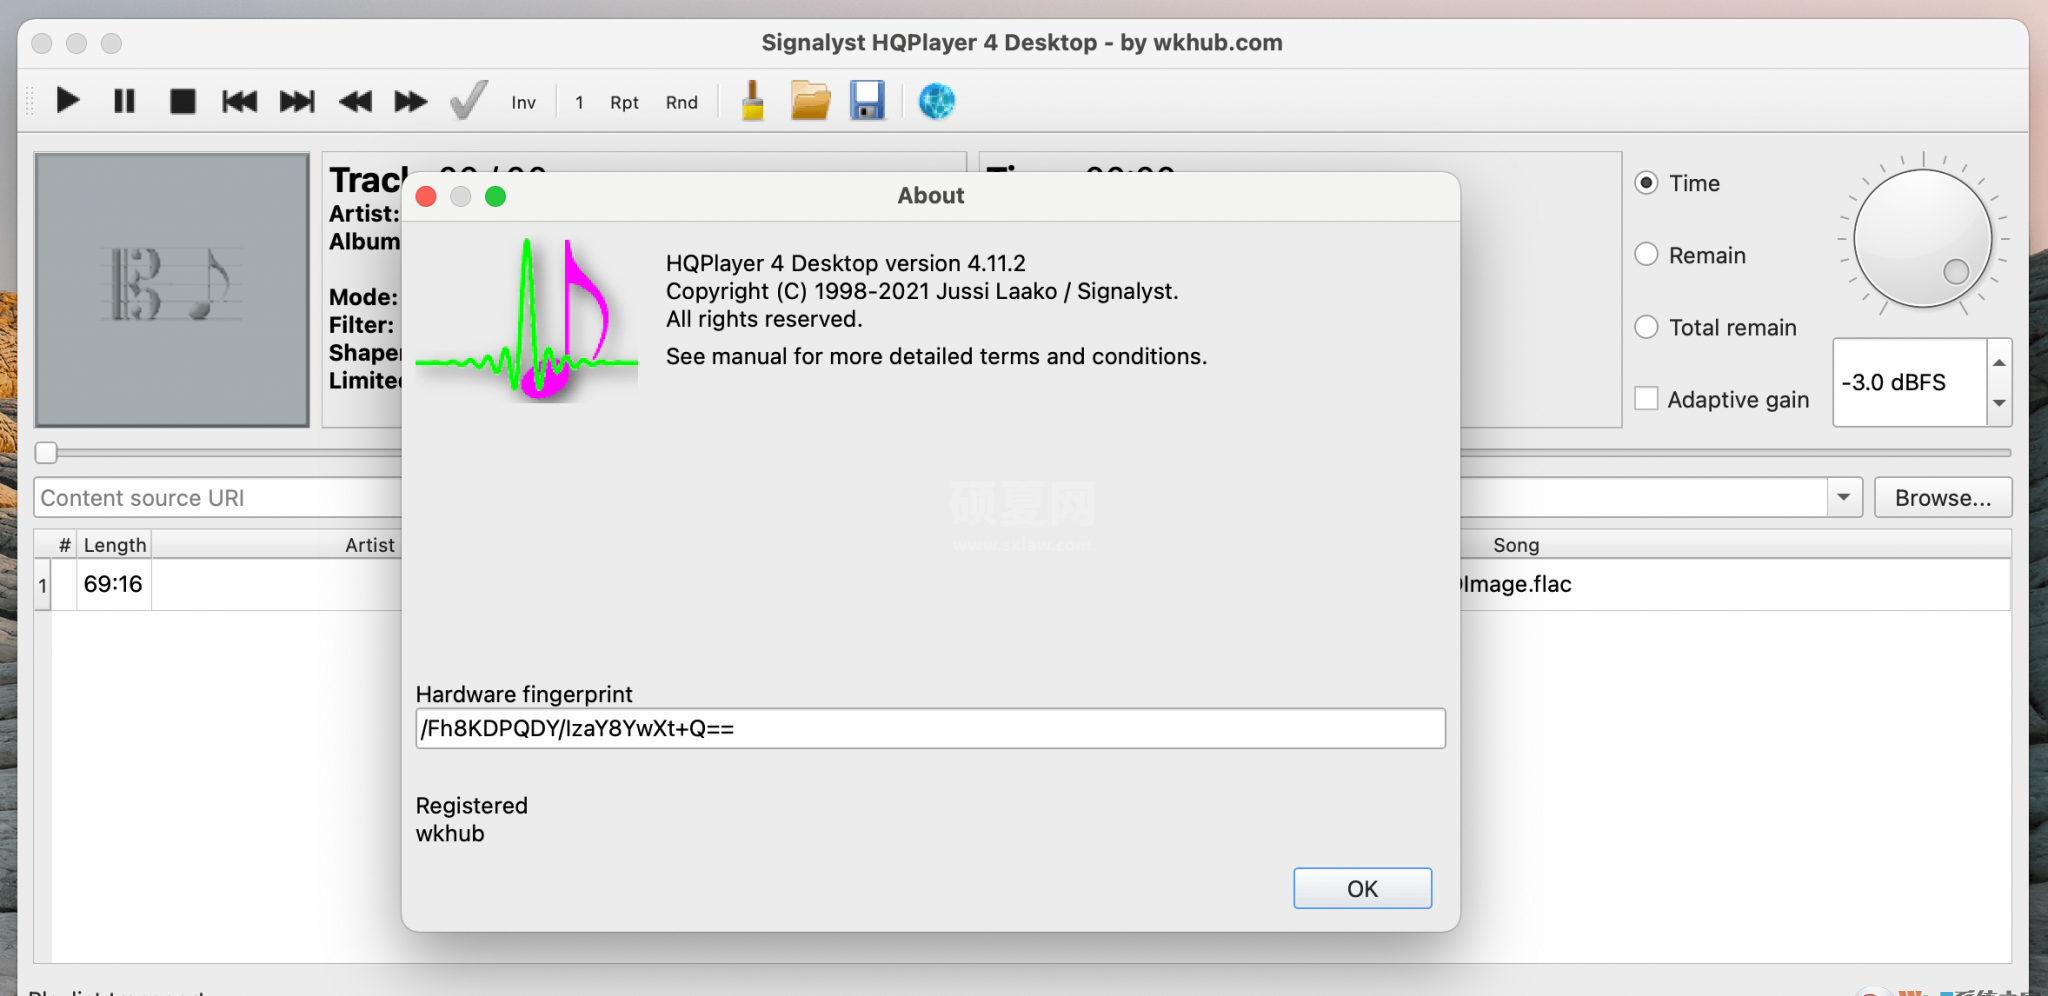Toggle the Inv polarity button
Image resolution: width=2048 pixels, height=996 pixels.
[523, 102]
